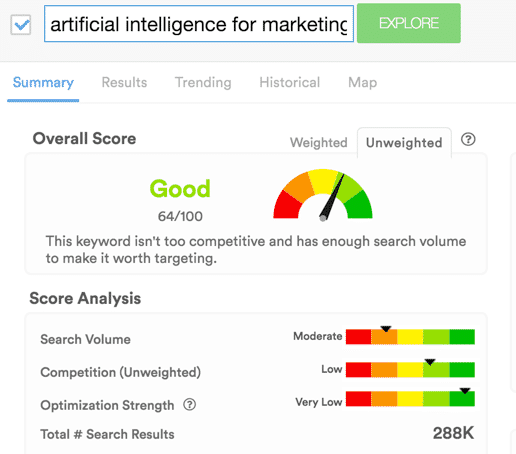Select the green Good score label
The width and height of the screenshot is (516, 454).
coord(180,189)
